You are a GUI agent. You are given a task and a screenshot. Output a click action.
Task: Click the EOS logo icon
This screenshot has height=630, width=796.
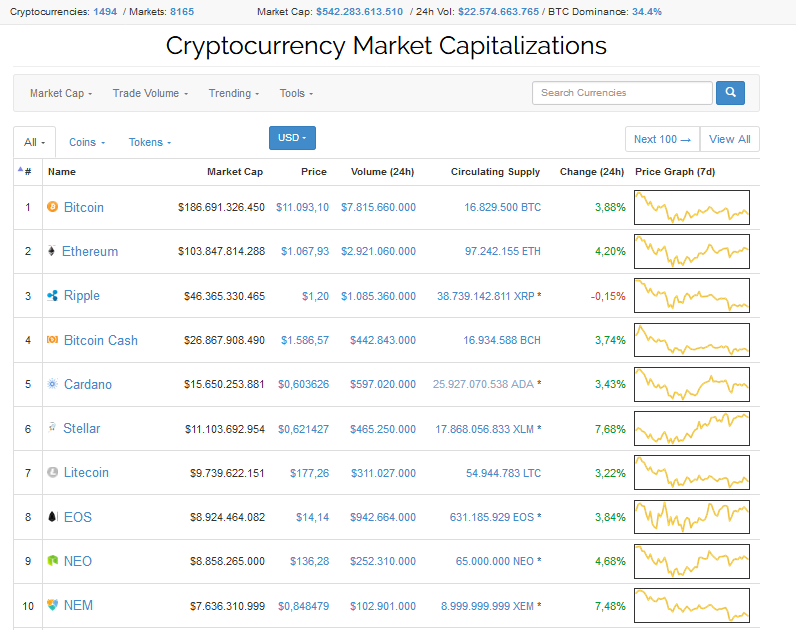pyautogui.click(x=53, y=517)
